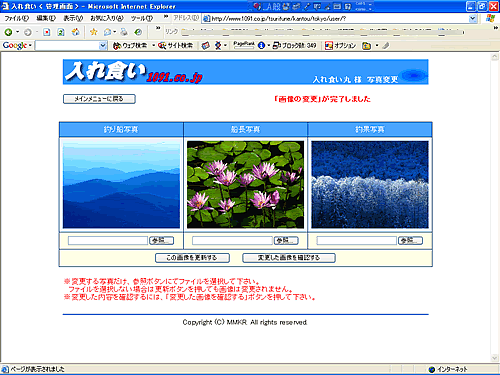Image resolution: width=500 pixels, height=375 pixels.
Task: Print the page using printer icon
Action: pos(124,32)
